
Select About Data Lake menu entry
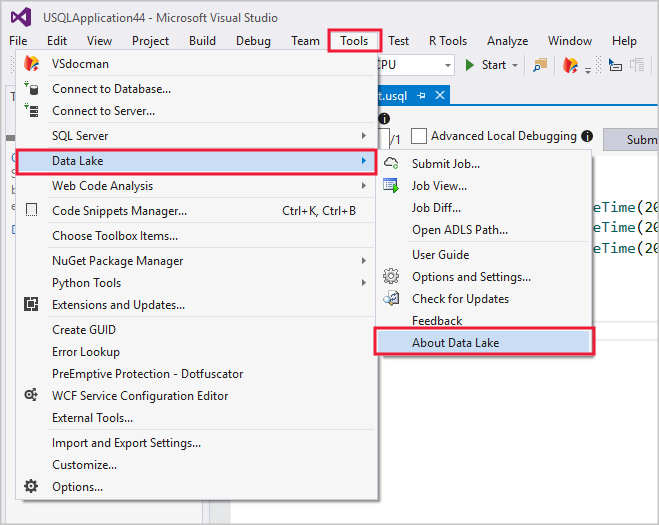455,343
